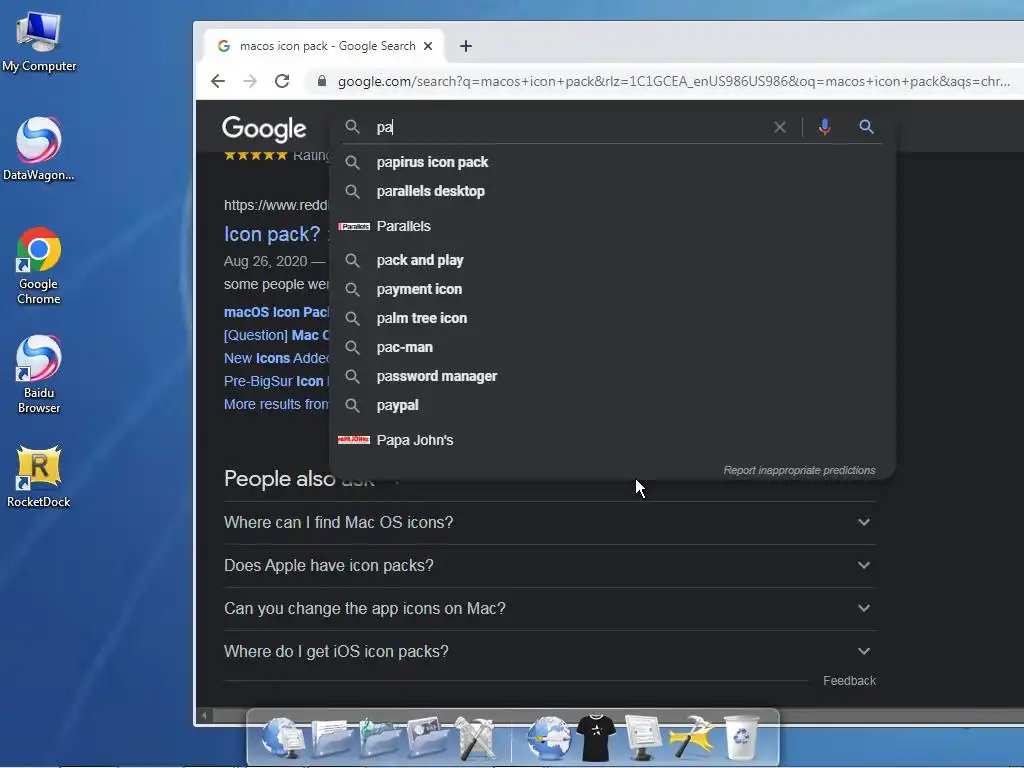Select the Parallels brand suggestion

point(613,226)
